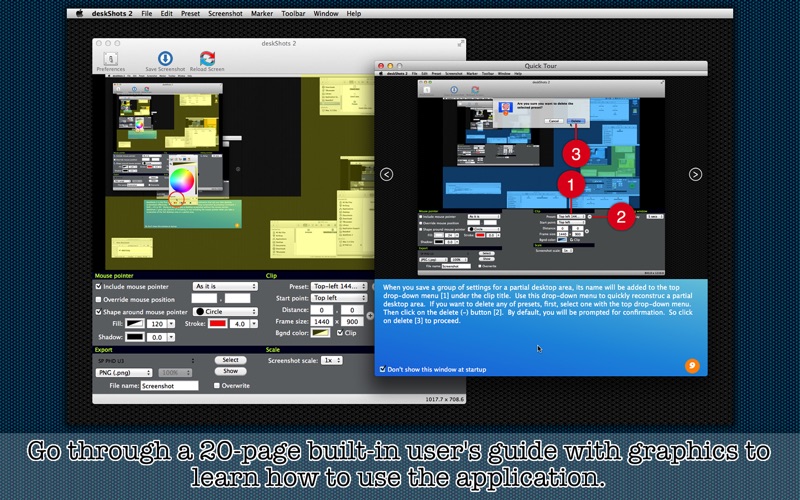Screen dimensions: 800x500
Task: Open the Fill value 120 dropdown arrow
Action: pyautogui.click(x=171, y=324)
